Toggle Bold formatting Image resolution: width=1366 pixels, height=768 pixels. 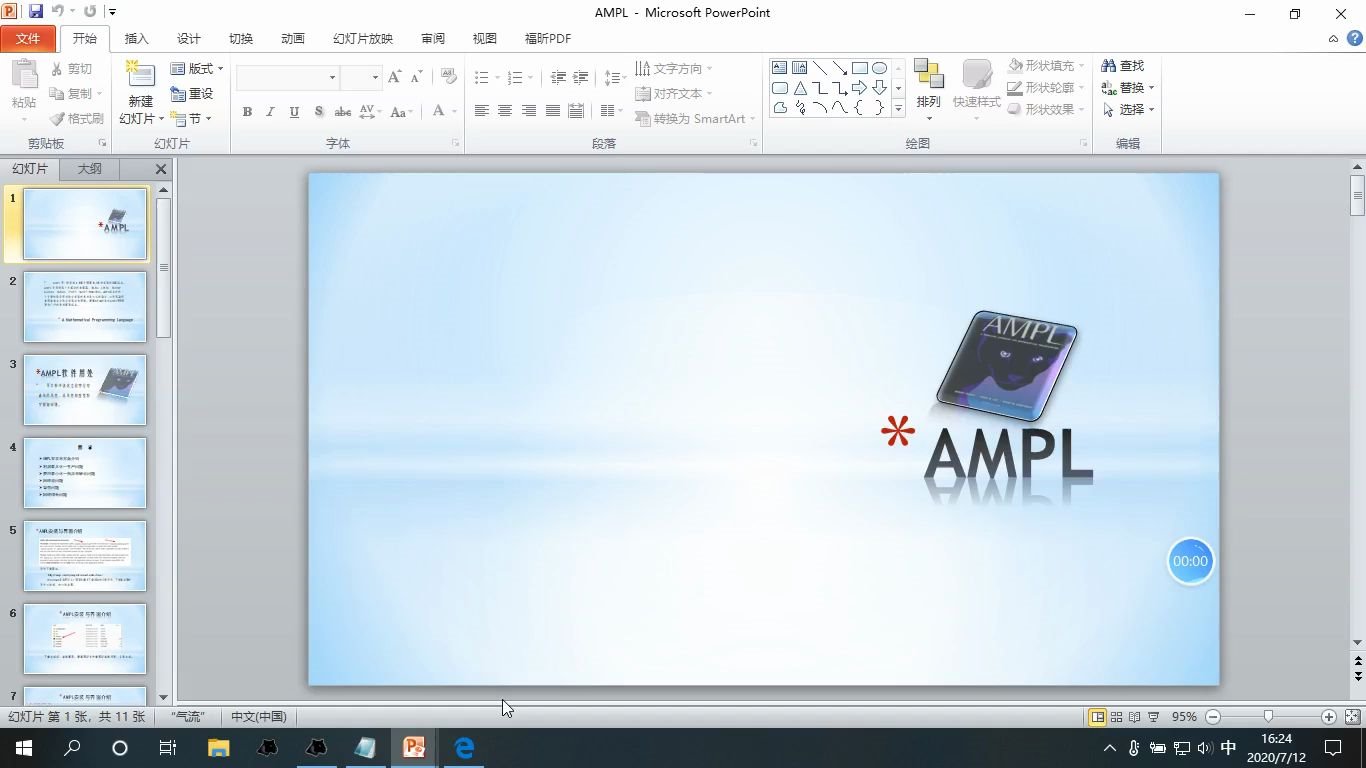point(247,112)
